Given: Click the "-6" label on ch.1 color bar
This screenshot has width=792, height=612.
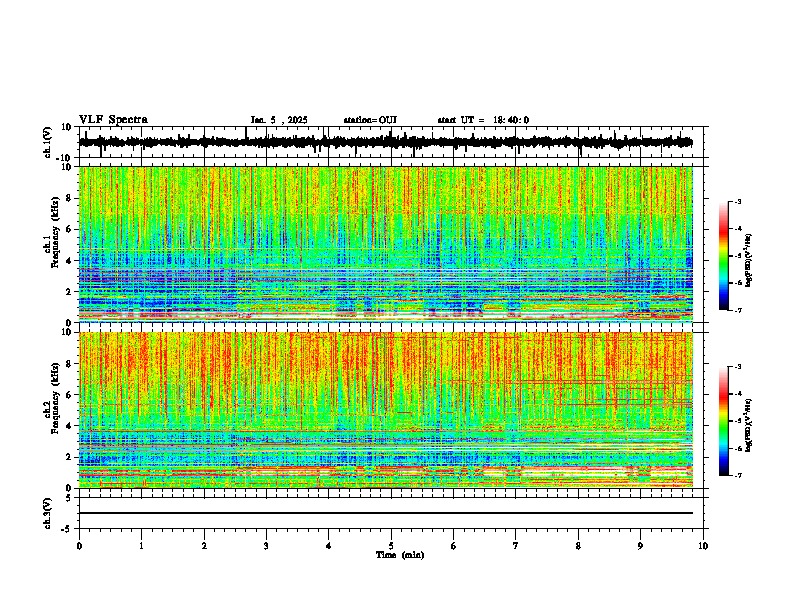Looking at the screenshot, I should (x=738, y=283).
